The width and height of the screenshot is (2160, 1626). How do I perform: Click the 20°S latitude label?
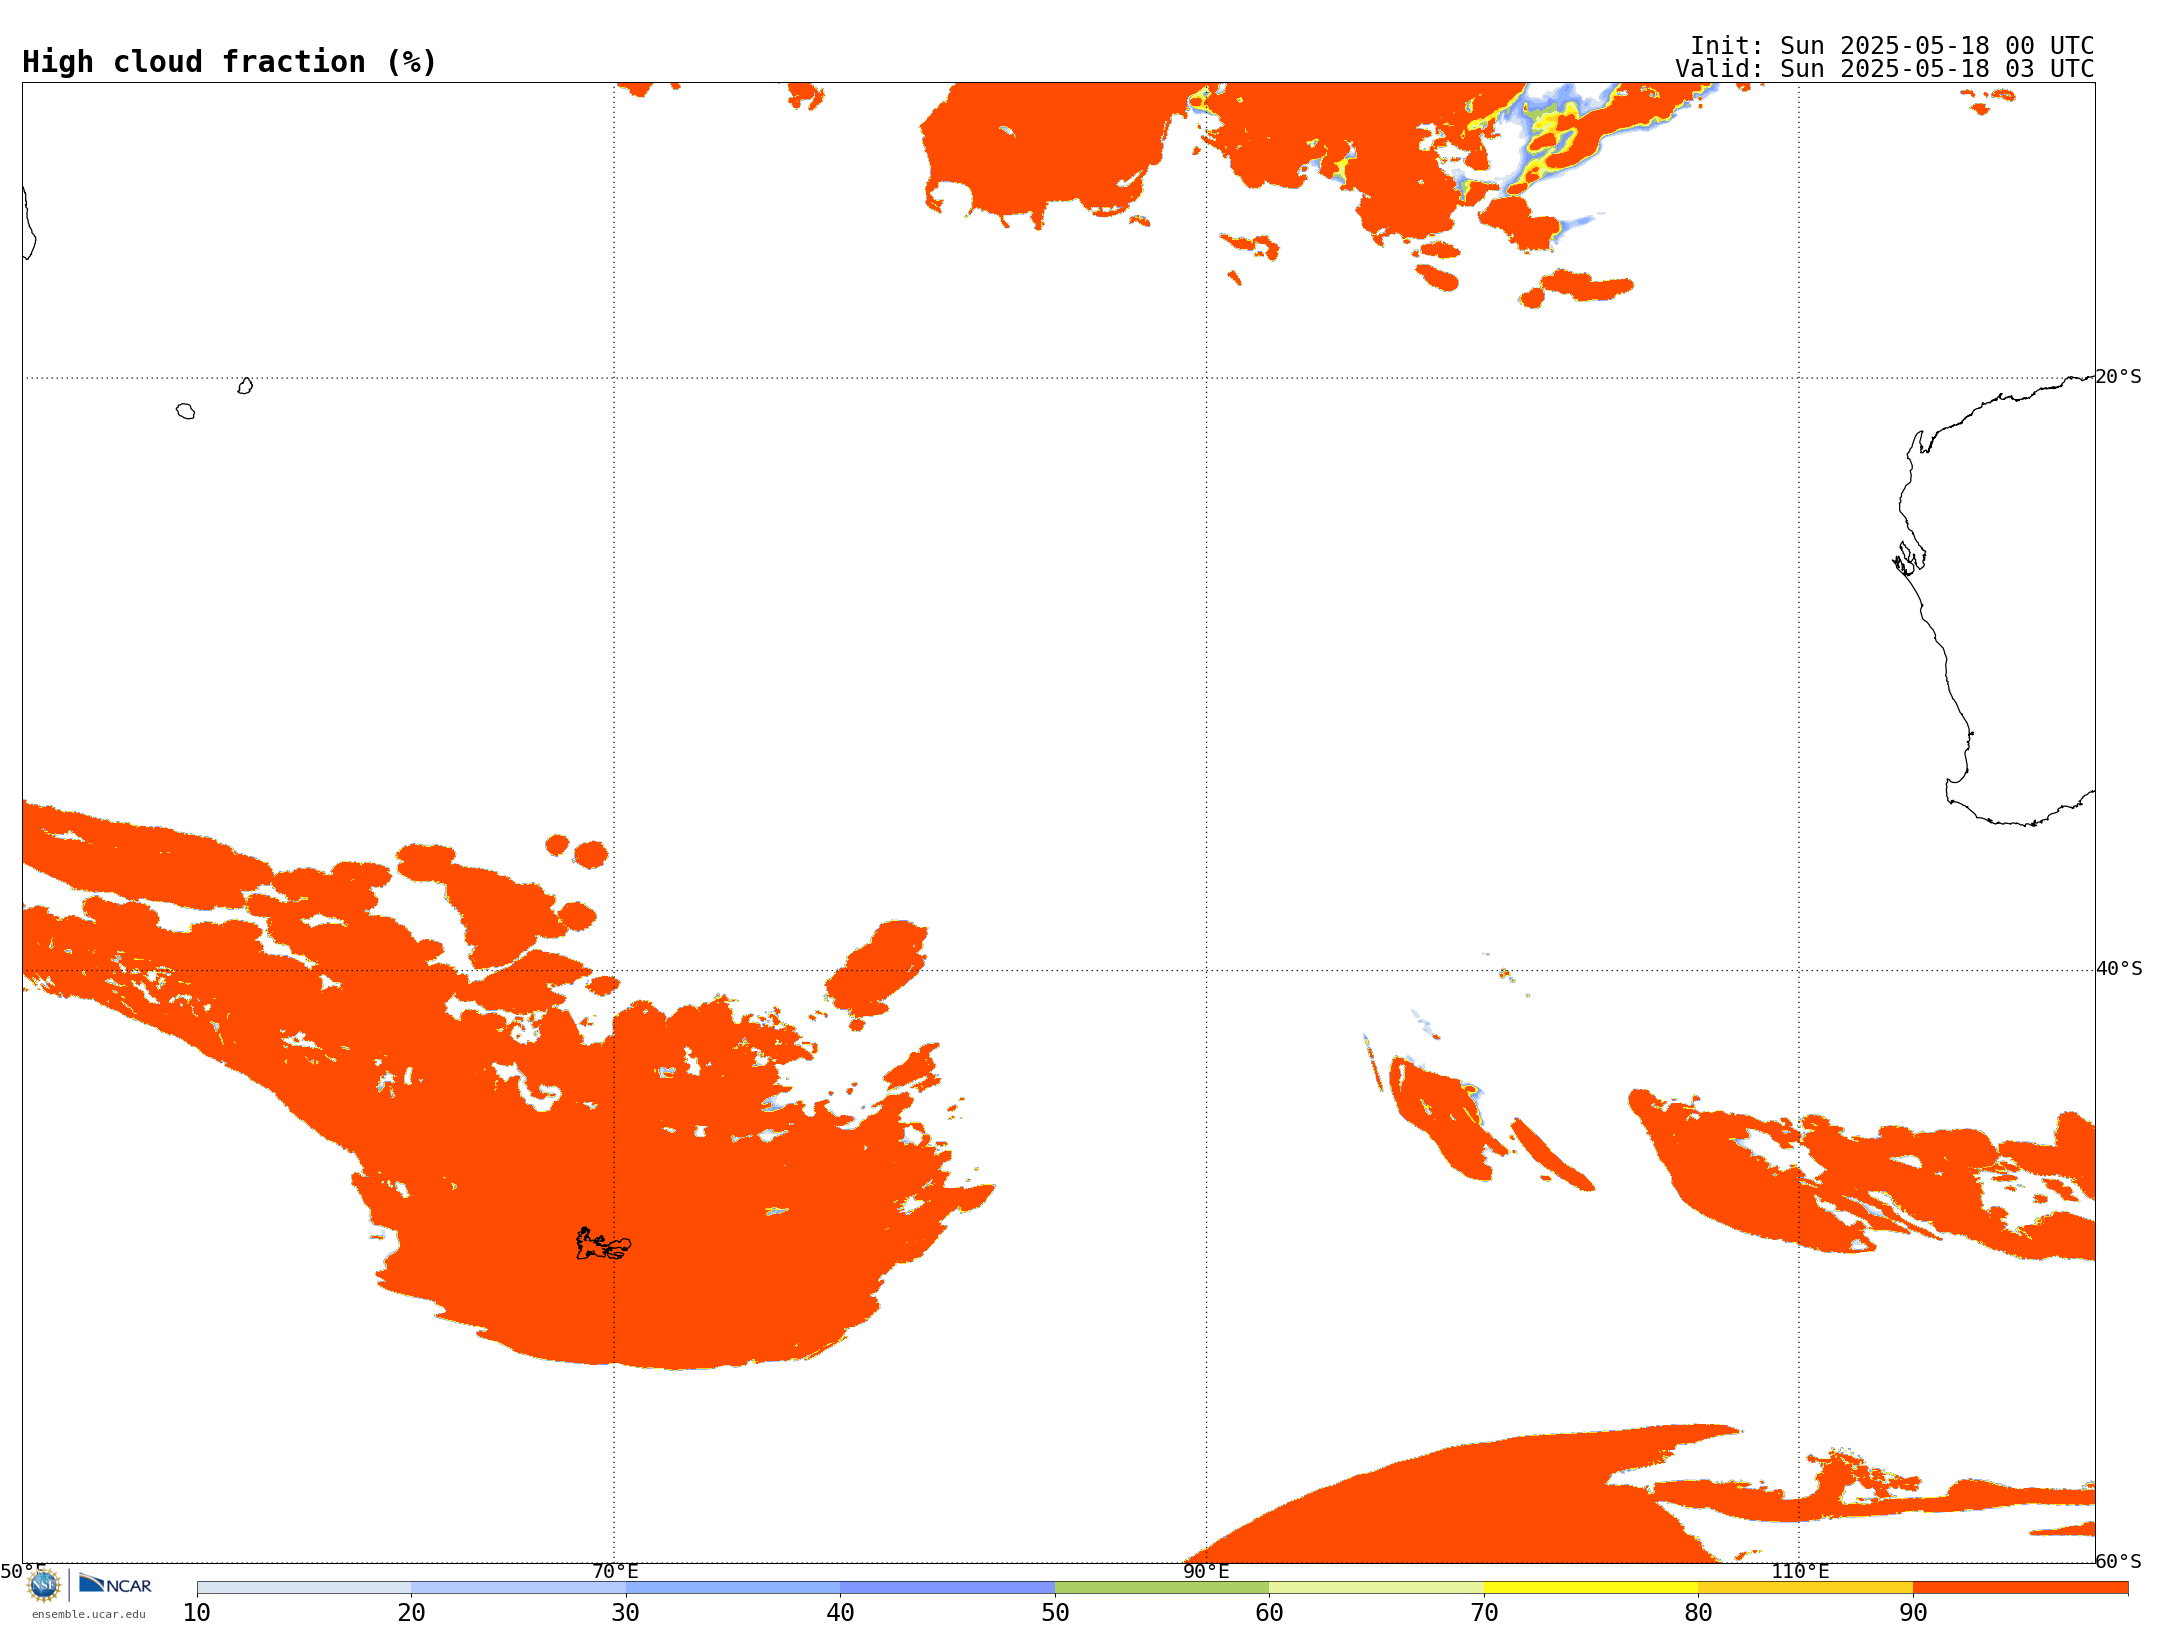pos(2119,377)
